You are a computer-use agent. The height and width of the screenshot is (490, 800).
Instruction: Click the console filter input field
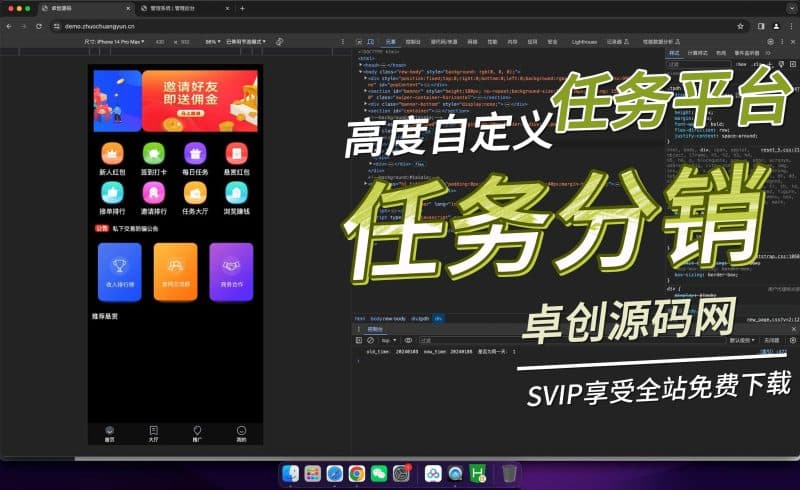point(571,340)
